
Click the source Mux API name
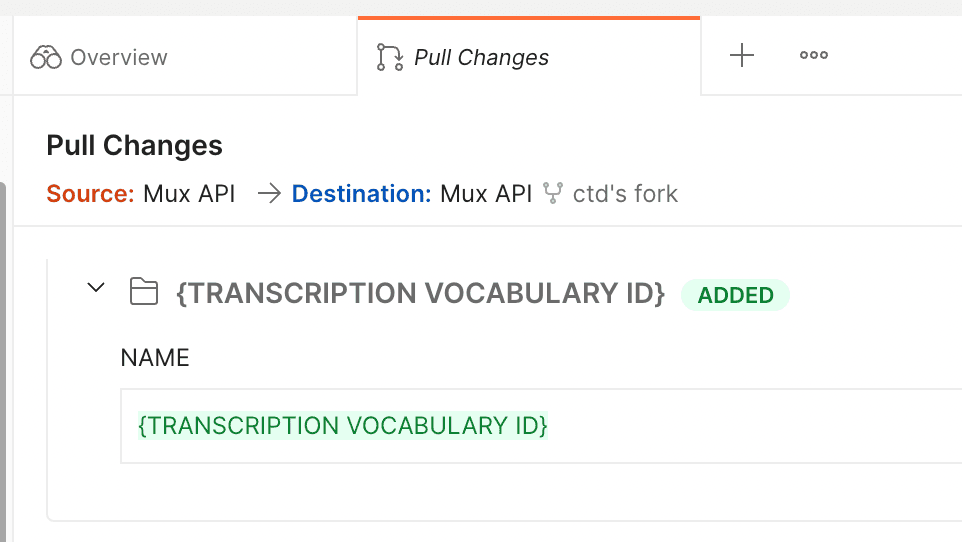pyautogui.click(x=189, y=193)
